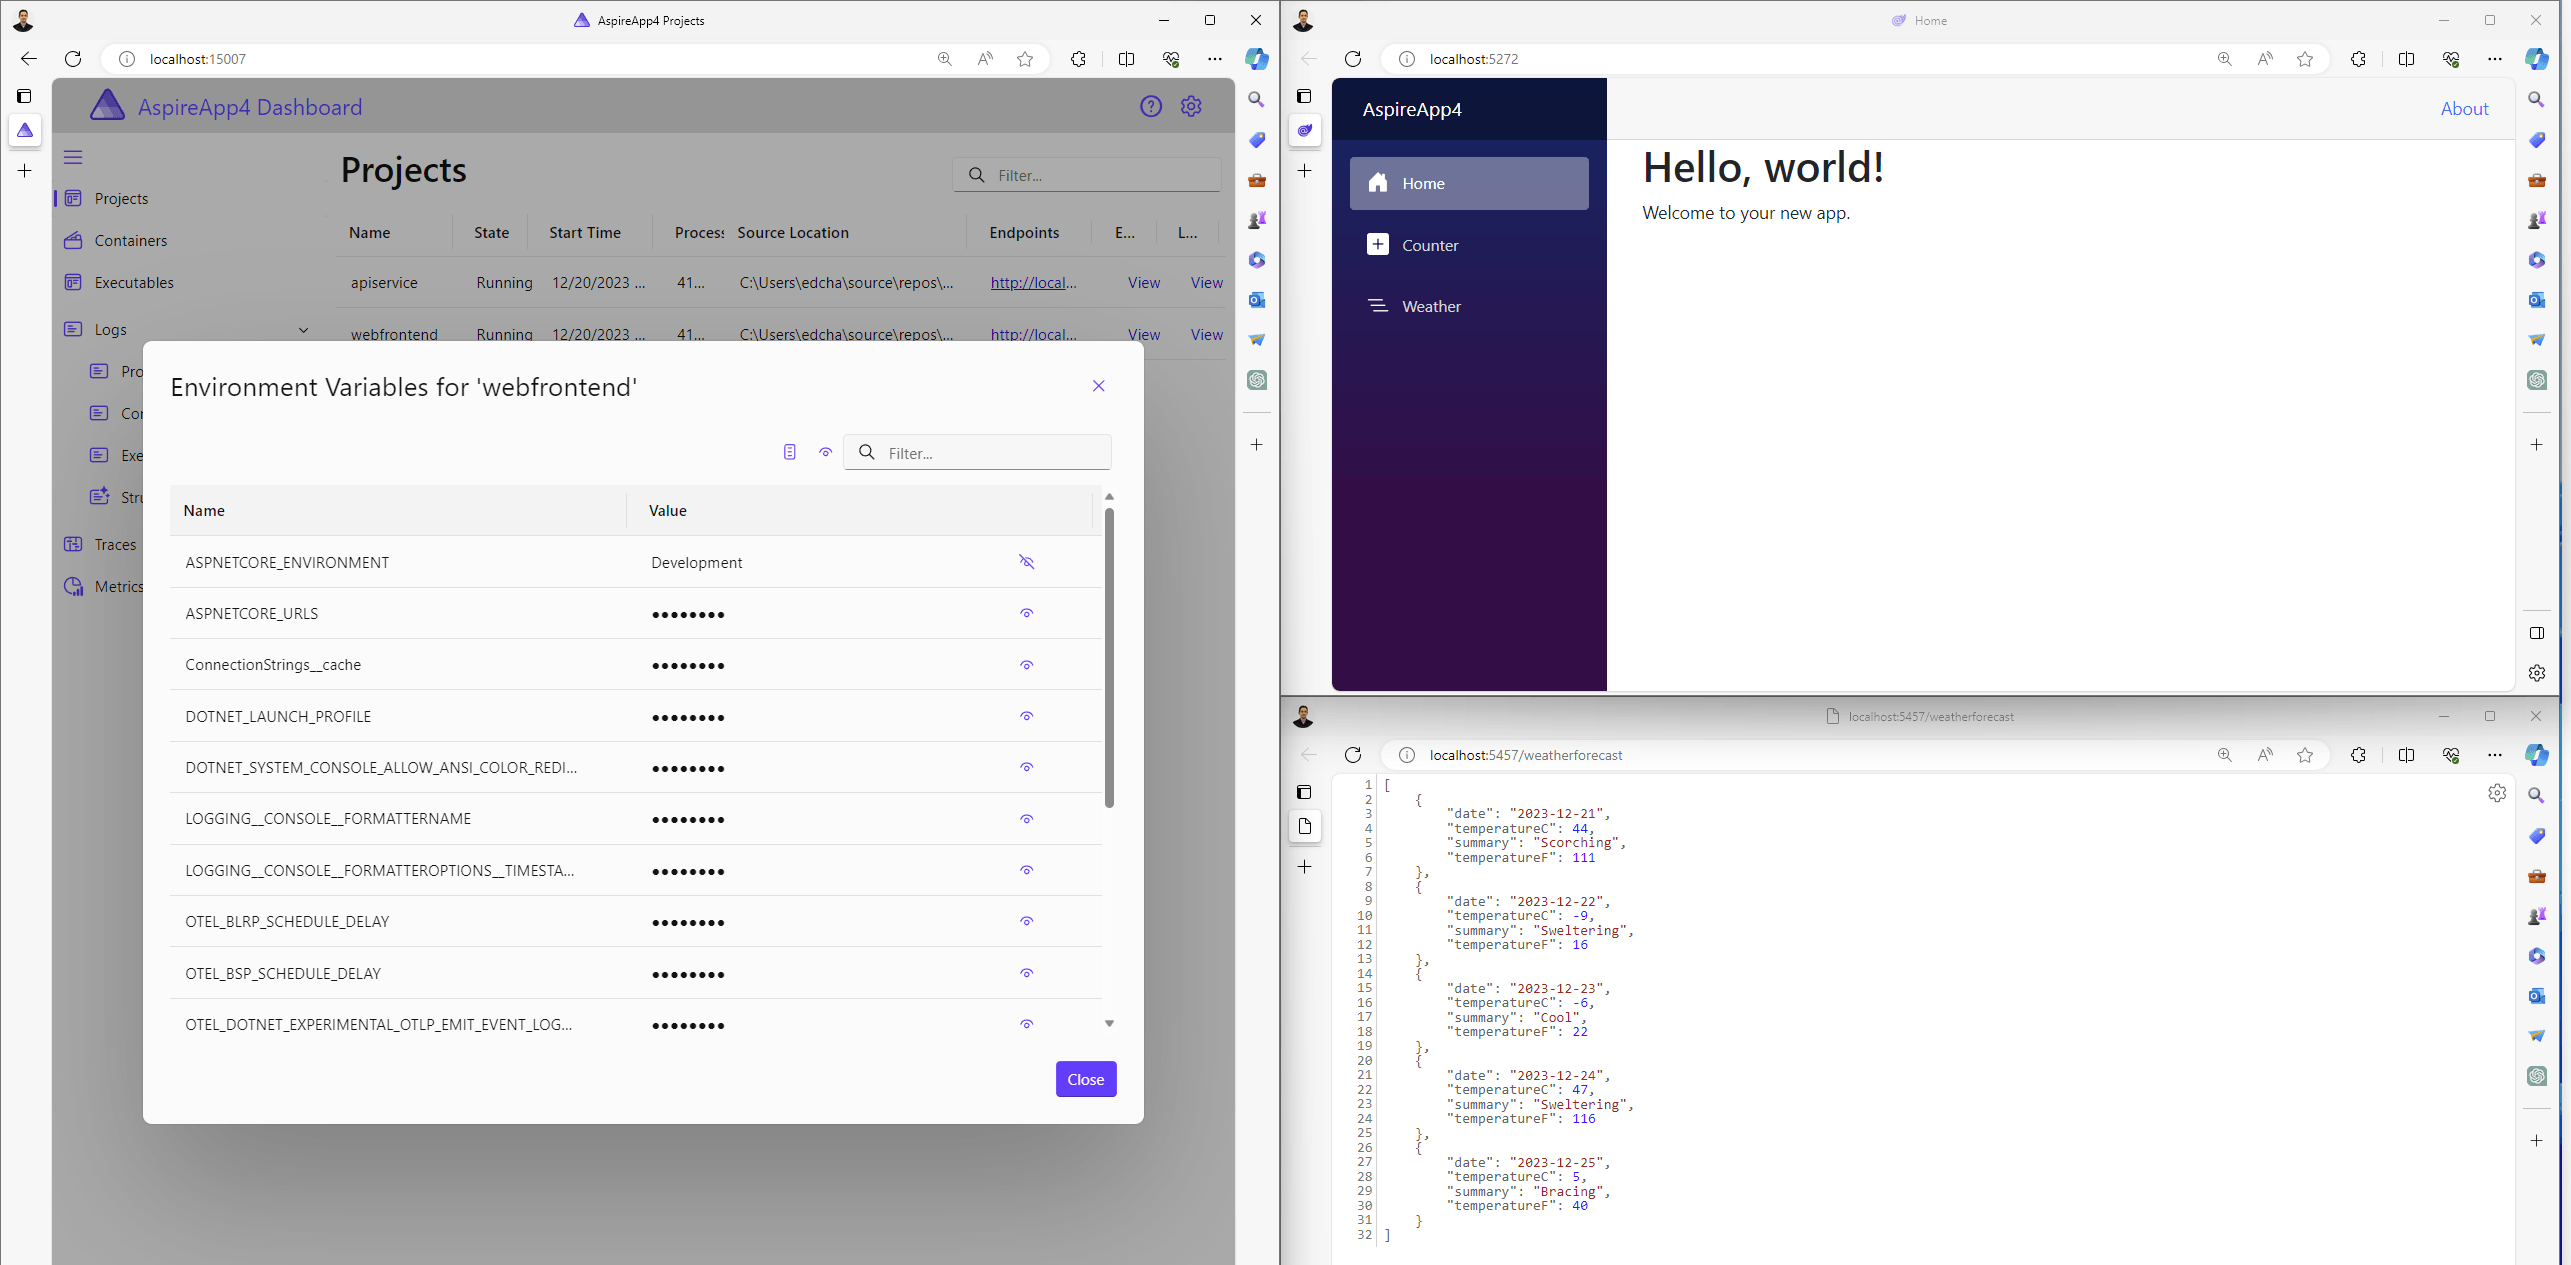Screen dimensions: 2571x1265
Task: Favorite the dashboard page with star icon
Action: pyautogui.click(x=1025, y=59)
